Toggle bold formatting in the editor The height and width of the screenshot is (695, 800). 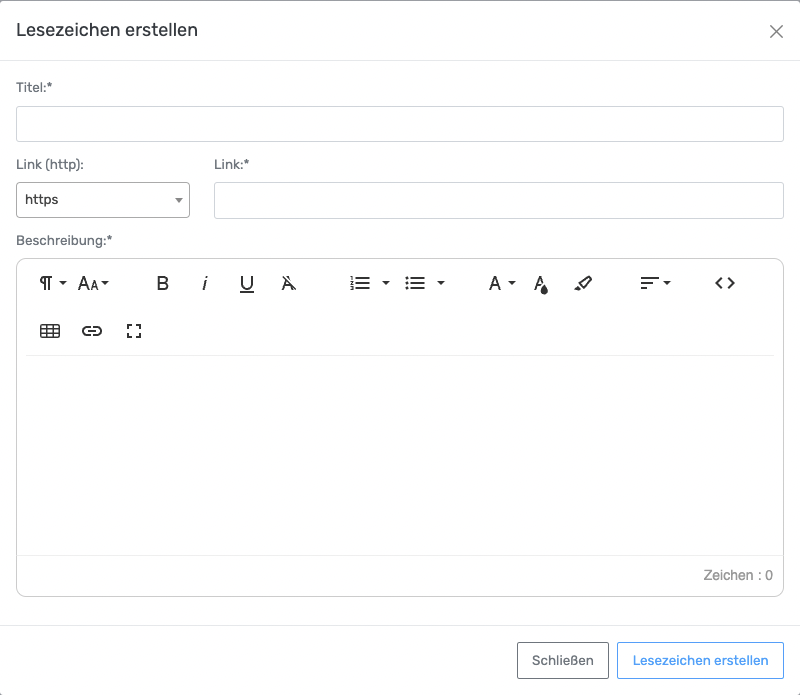(163, 283)
